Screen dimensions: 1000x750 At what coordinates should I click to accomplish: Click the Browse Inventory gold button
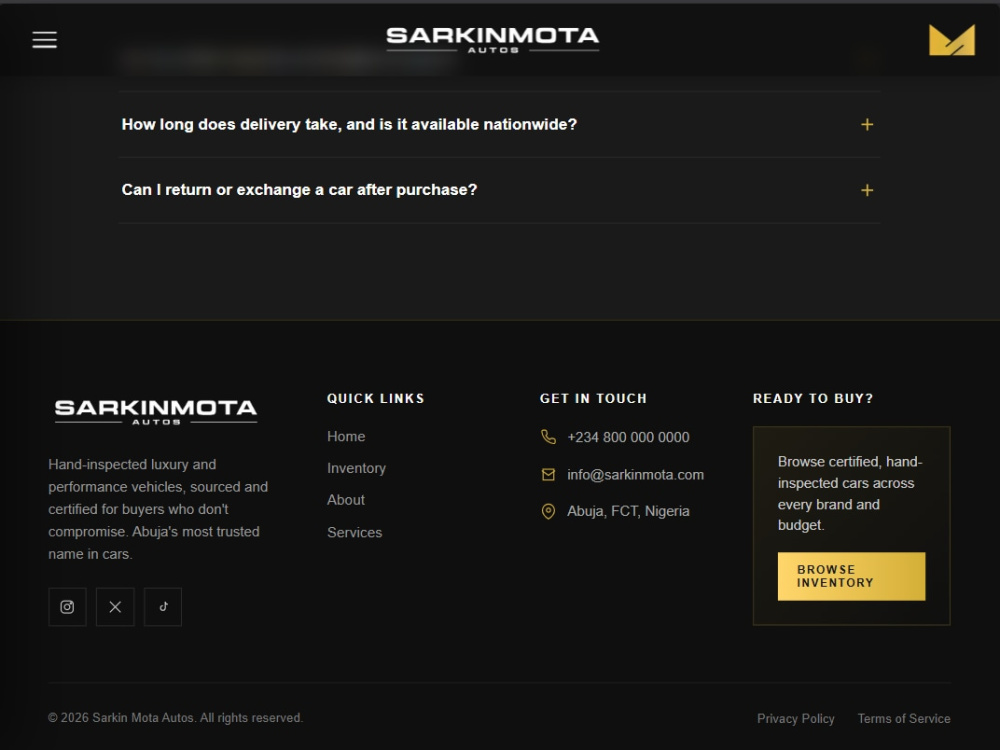[x=851, y=576]
